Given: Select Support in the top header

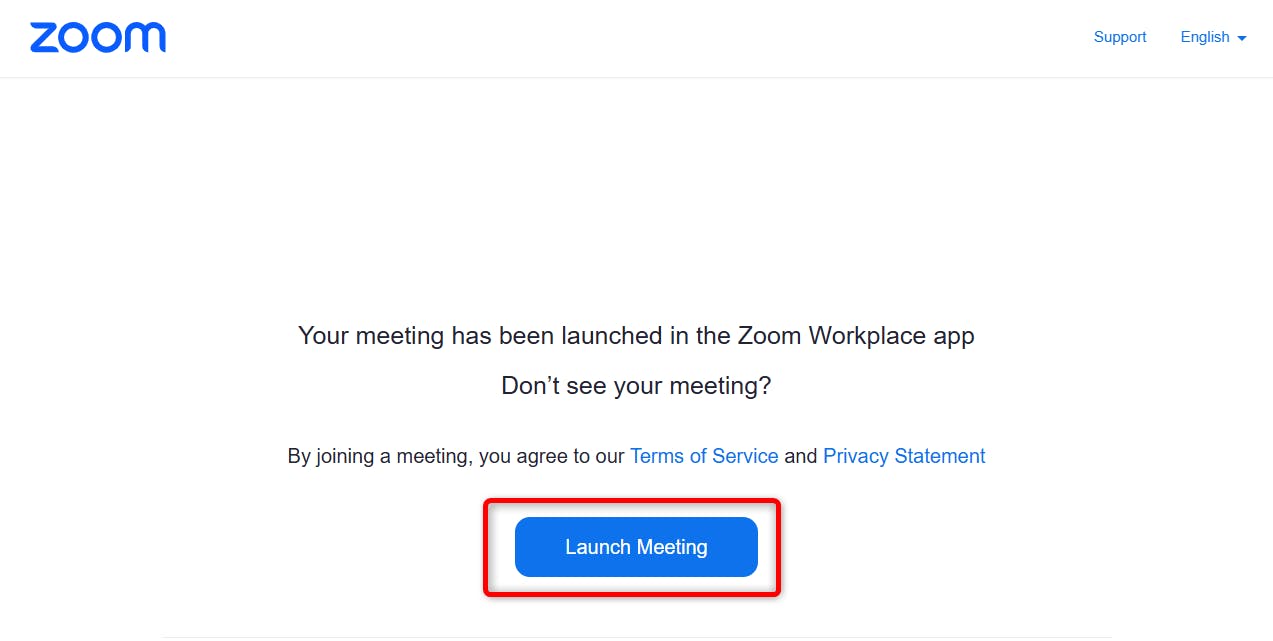Looking at the screenshot, I should pos(1119,37).
